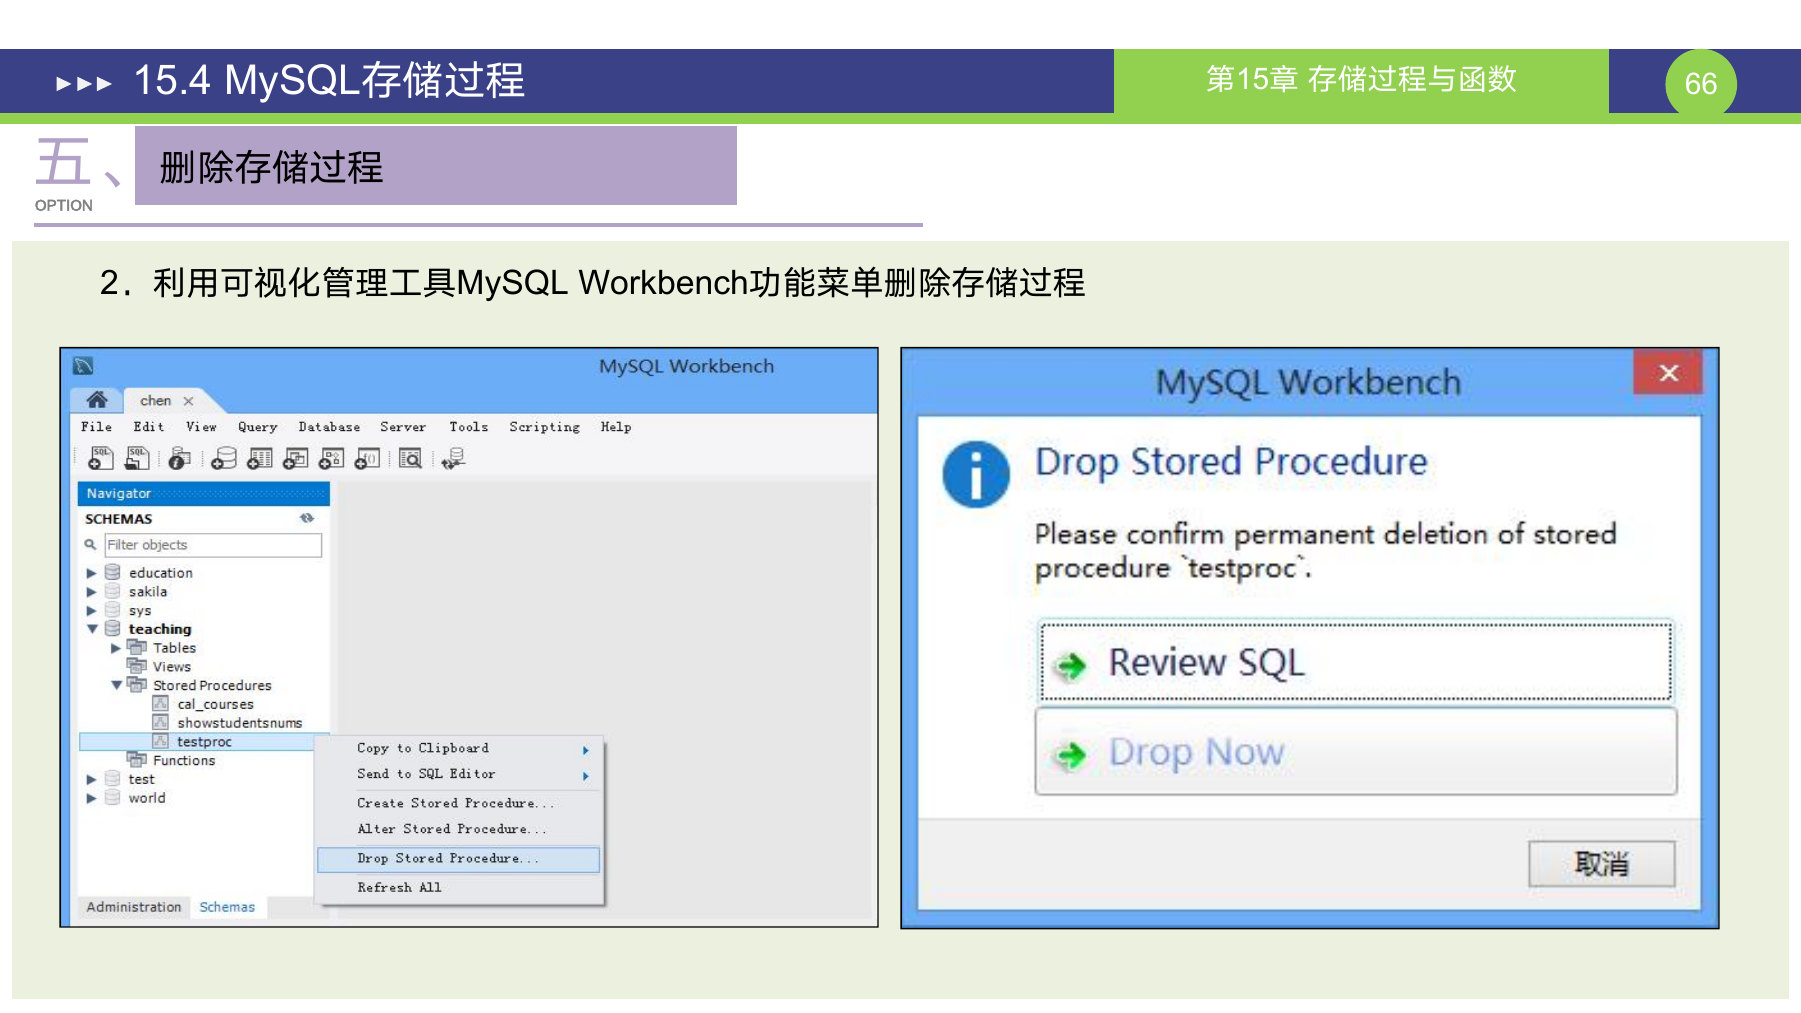1801x1013 pixels.
Task: Close the chen connection tab
Action: coord(188,401)
